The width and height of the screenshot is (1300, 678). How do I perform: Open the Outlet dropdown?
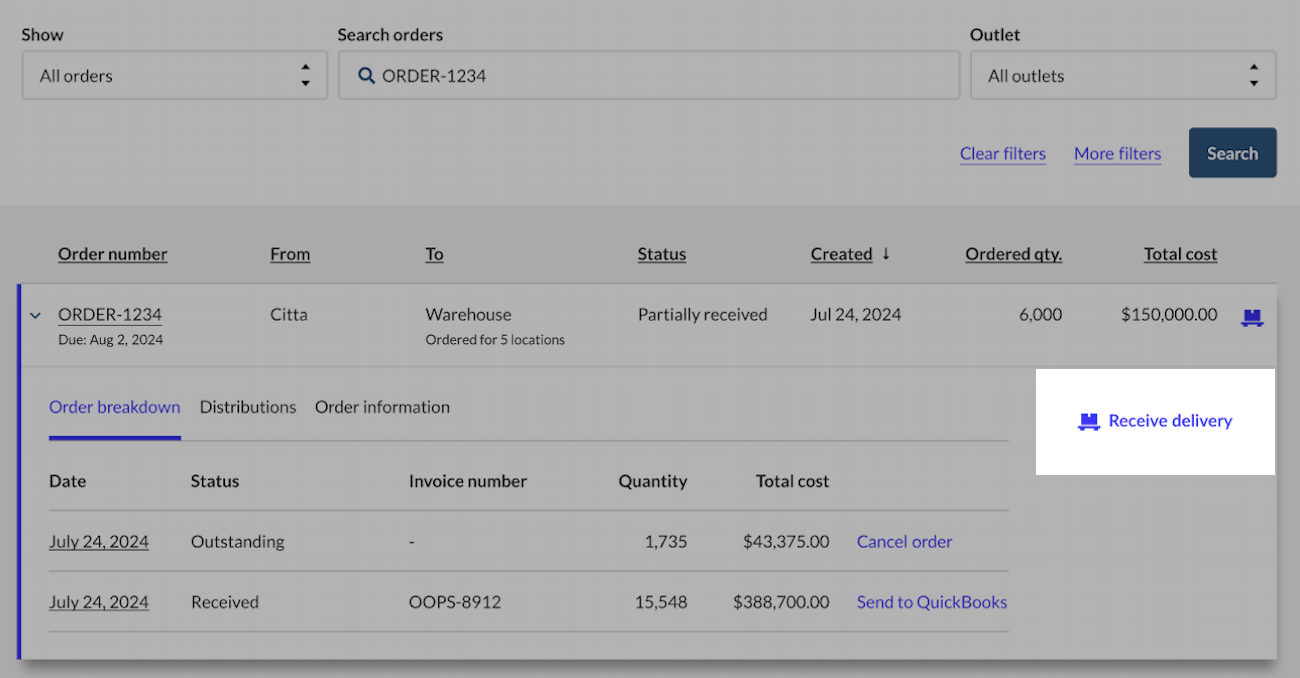pyautogui.click(x=1122, y=76)
